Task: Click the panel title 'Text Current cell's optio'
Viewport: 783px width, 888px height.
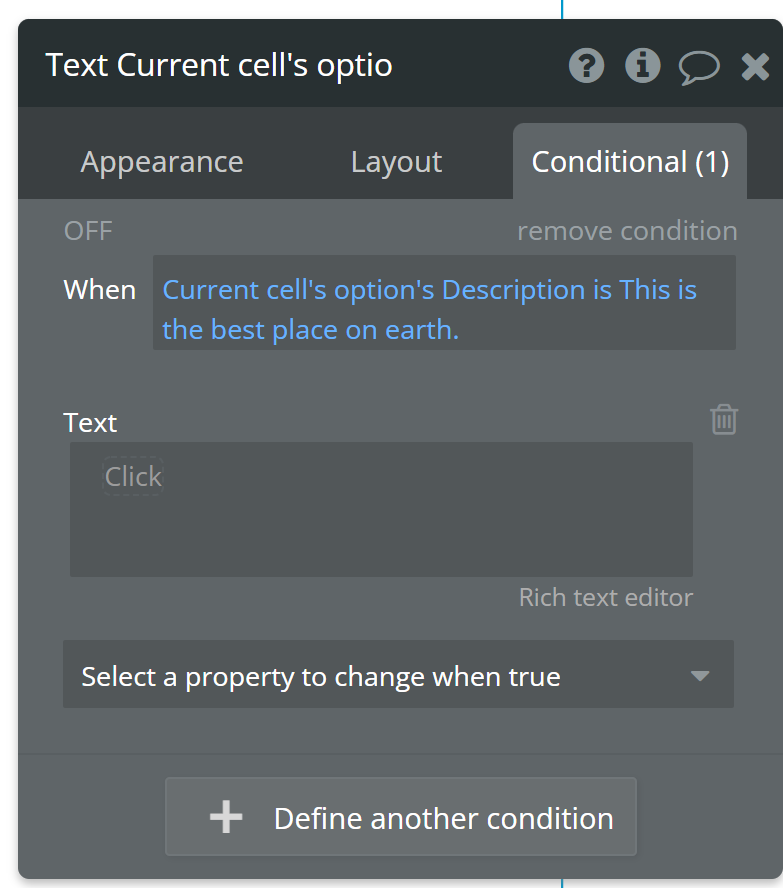Action: pos(219,66)
